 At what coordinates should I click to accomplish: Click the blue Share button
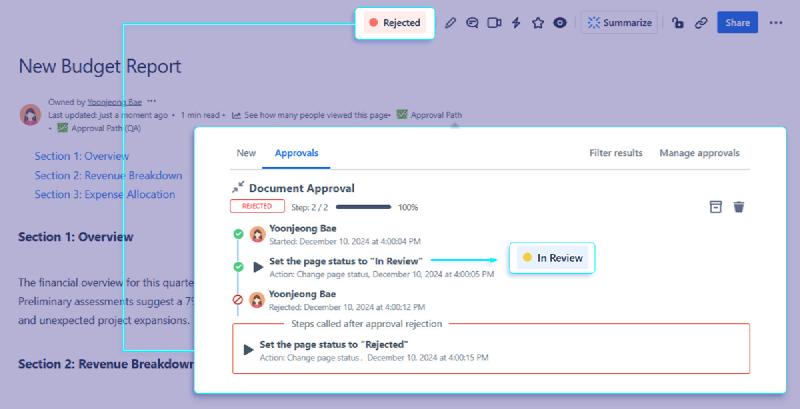(x=737, y=23)
